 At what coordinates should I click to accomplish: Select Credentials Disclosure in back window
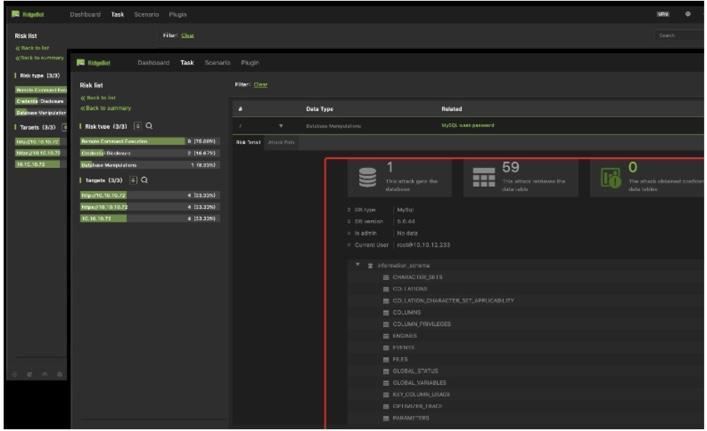tap(41, 101)
